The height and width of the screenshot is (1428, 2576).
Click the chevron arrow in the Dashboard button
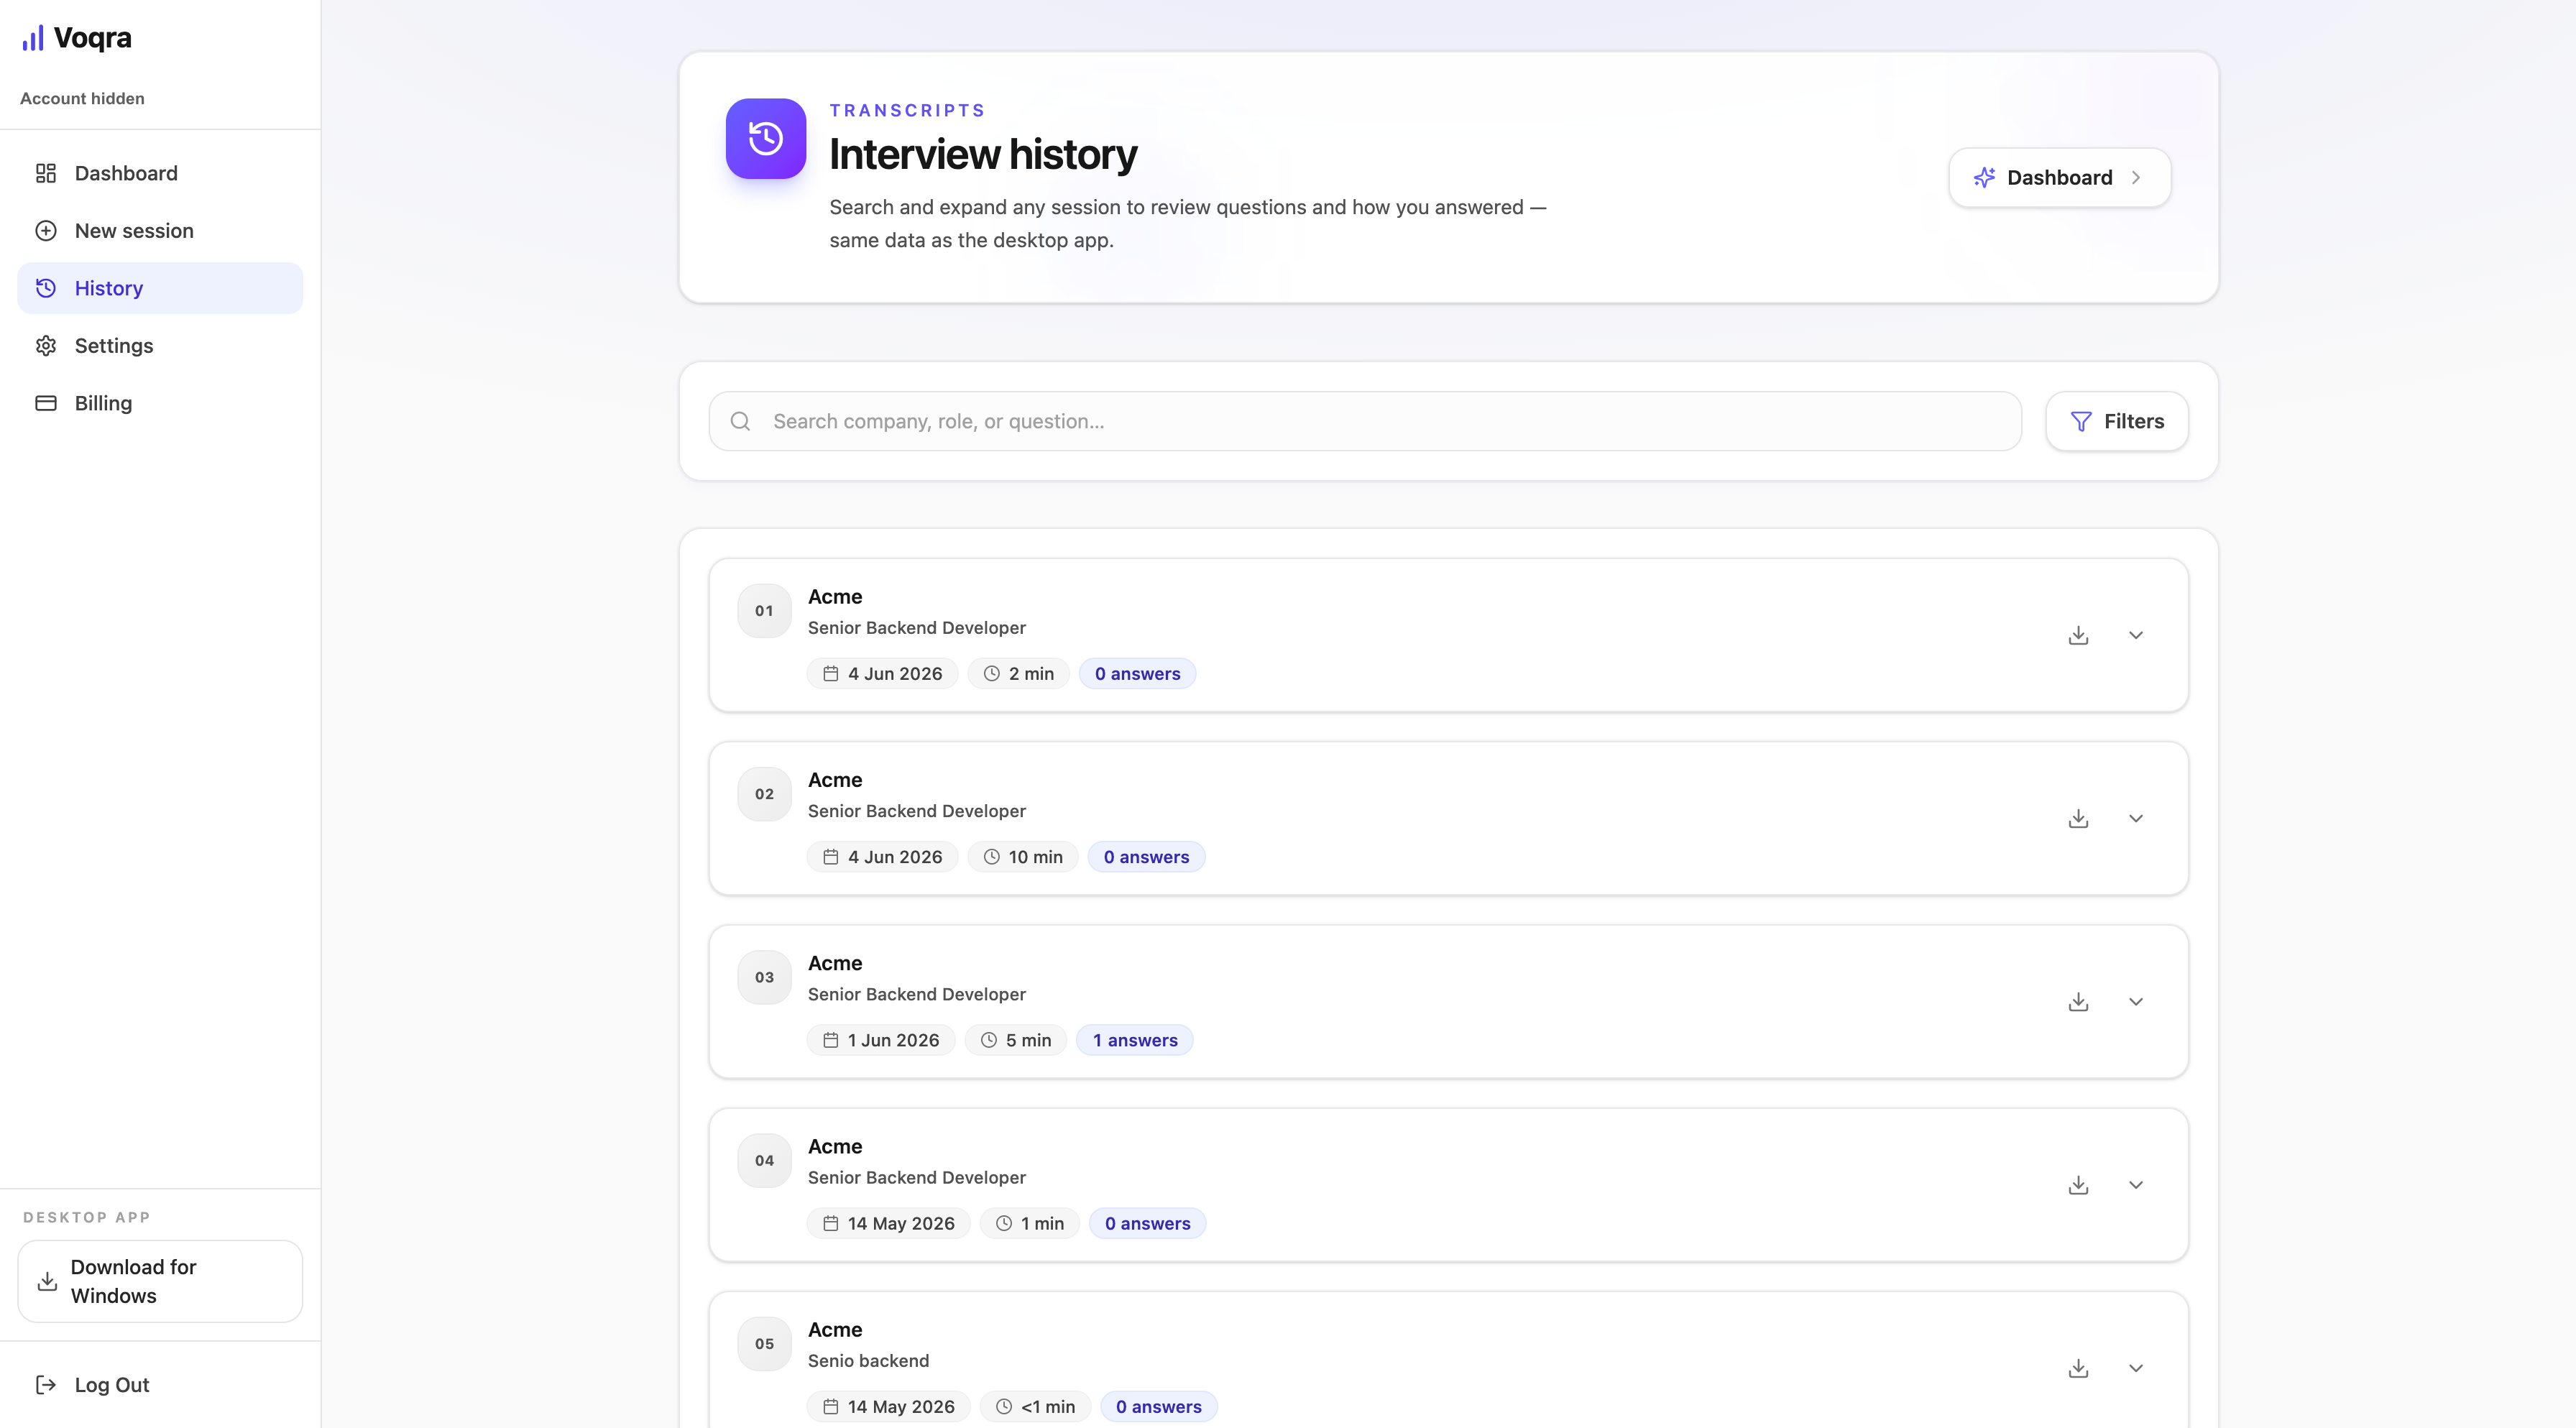pyautogui.click(x=2136, y=178)
